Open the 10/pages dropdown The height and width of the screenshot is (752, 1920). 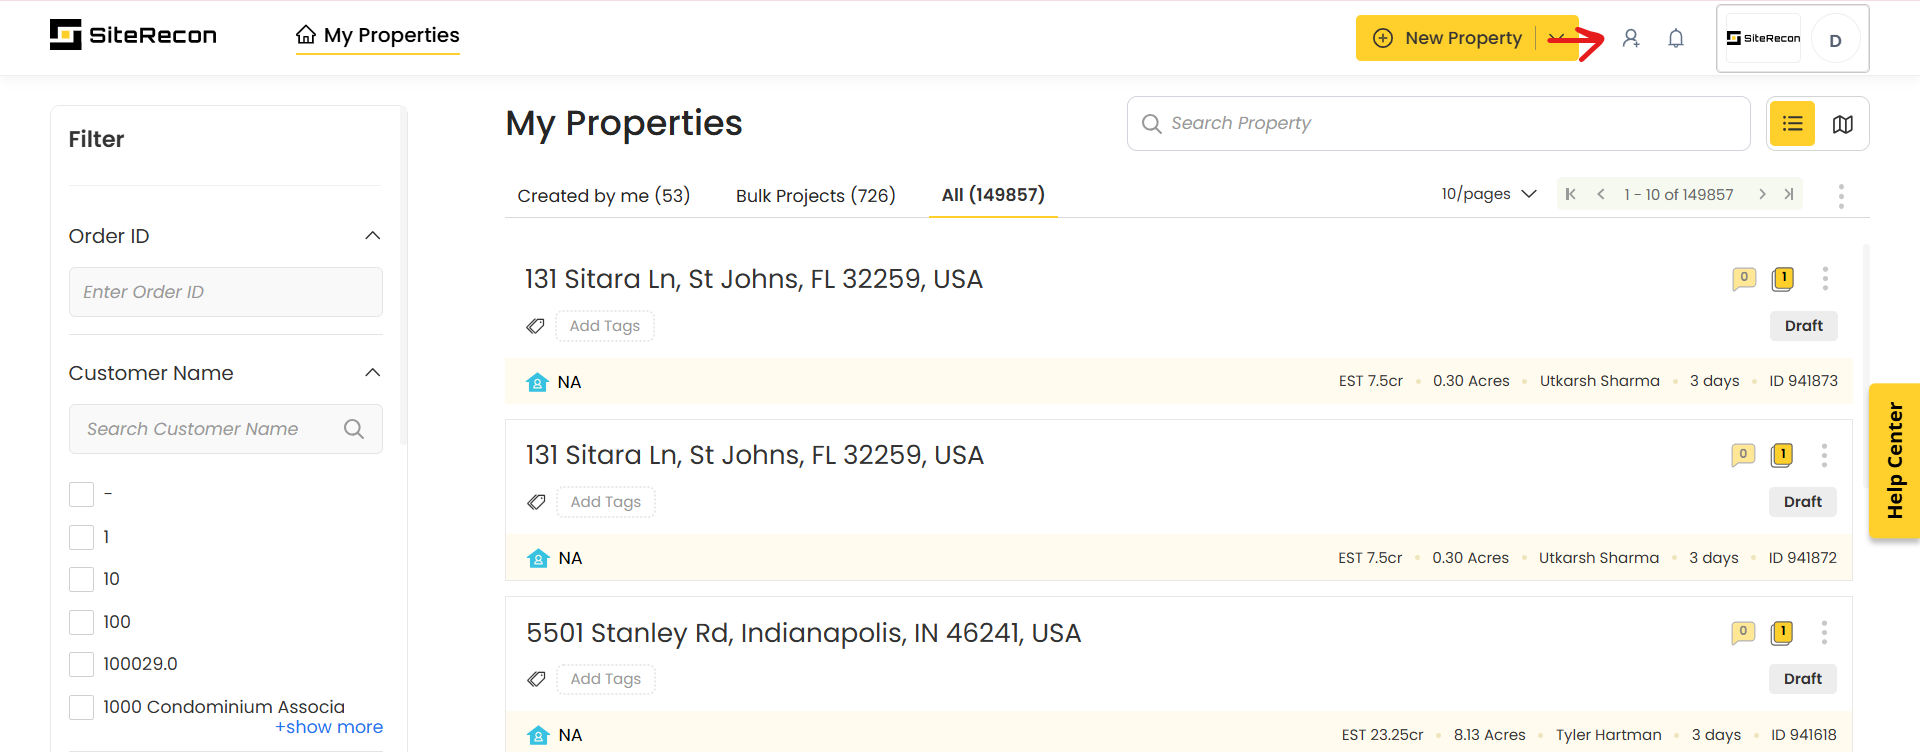(1488, 194)
